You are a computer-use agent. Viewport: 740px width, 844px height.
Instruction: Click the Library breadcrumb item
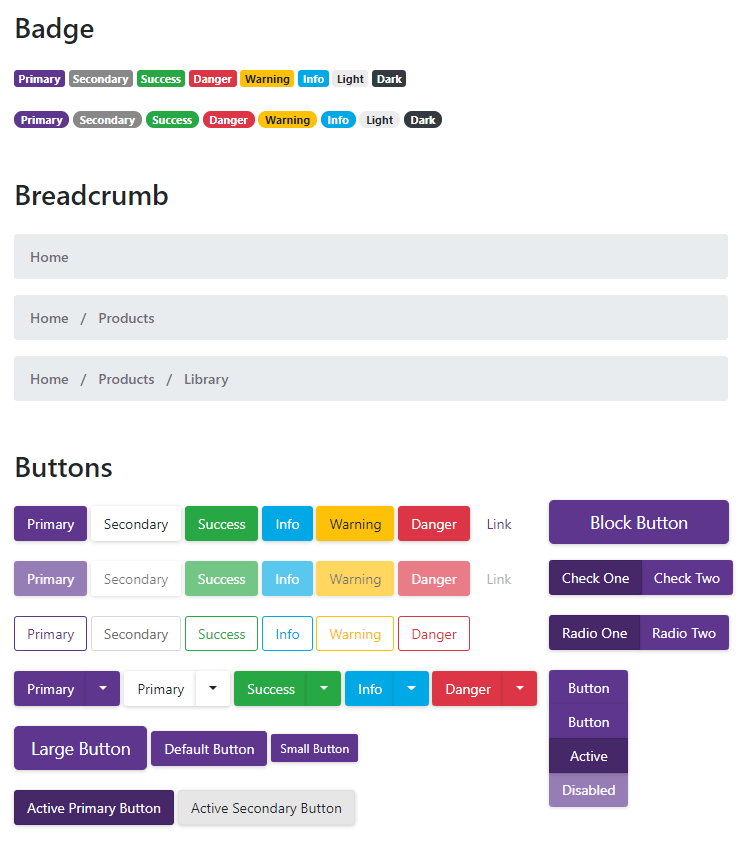[205, 379]
